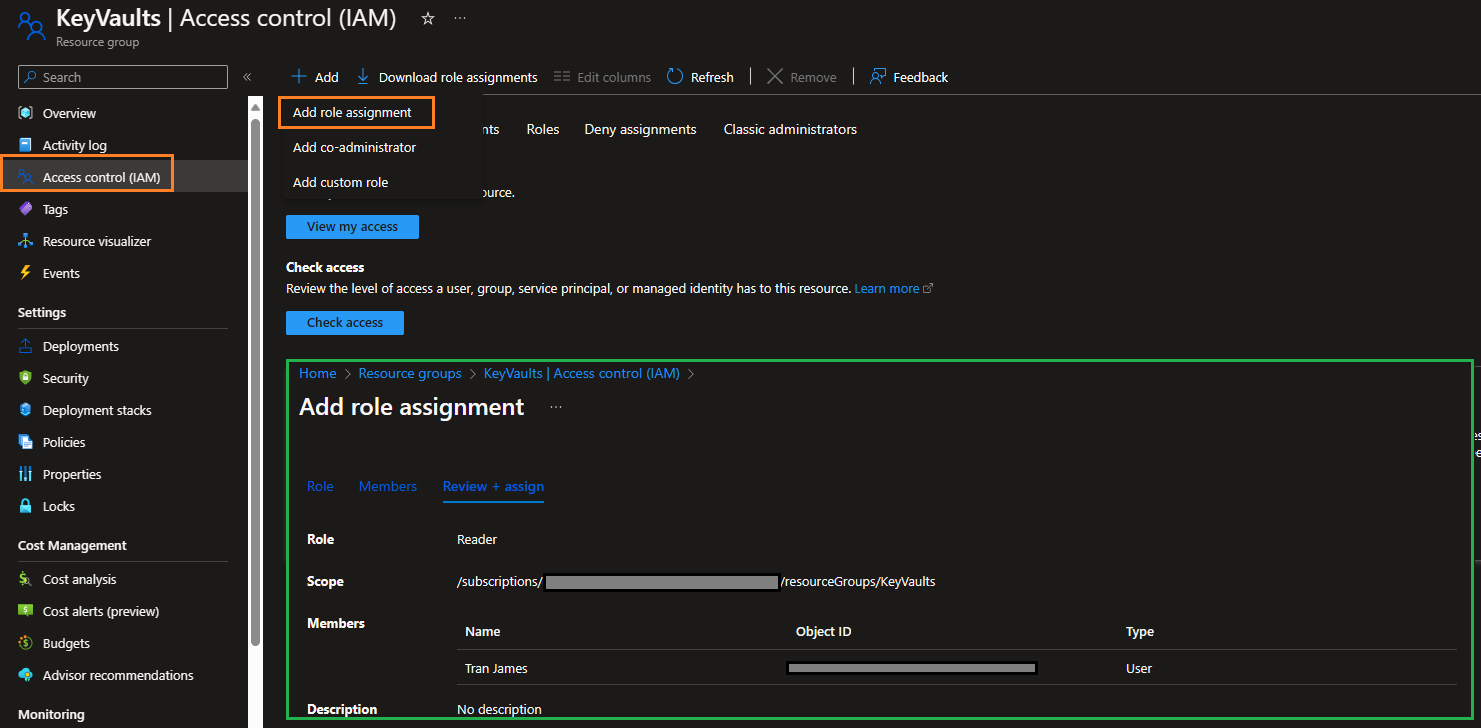Click the KeyVaults | Access control (IAM) breadcrumb

click(582, 373)
